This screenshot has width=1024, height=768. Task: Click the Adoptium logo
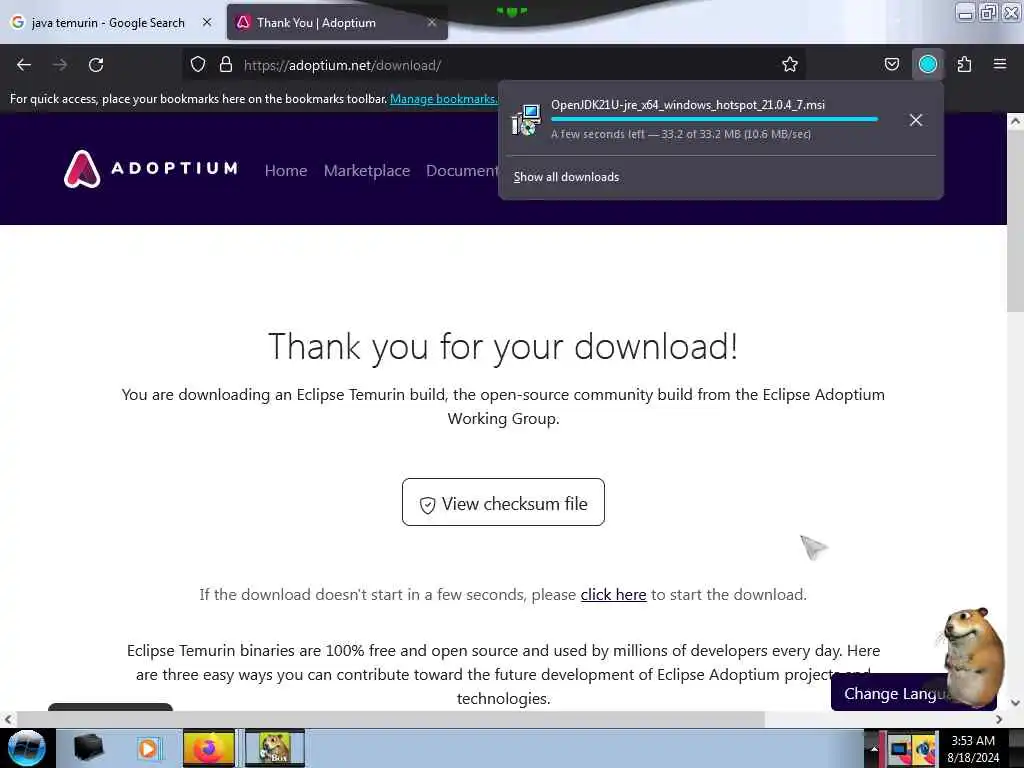pyautogui.click(x=151, y=168)
